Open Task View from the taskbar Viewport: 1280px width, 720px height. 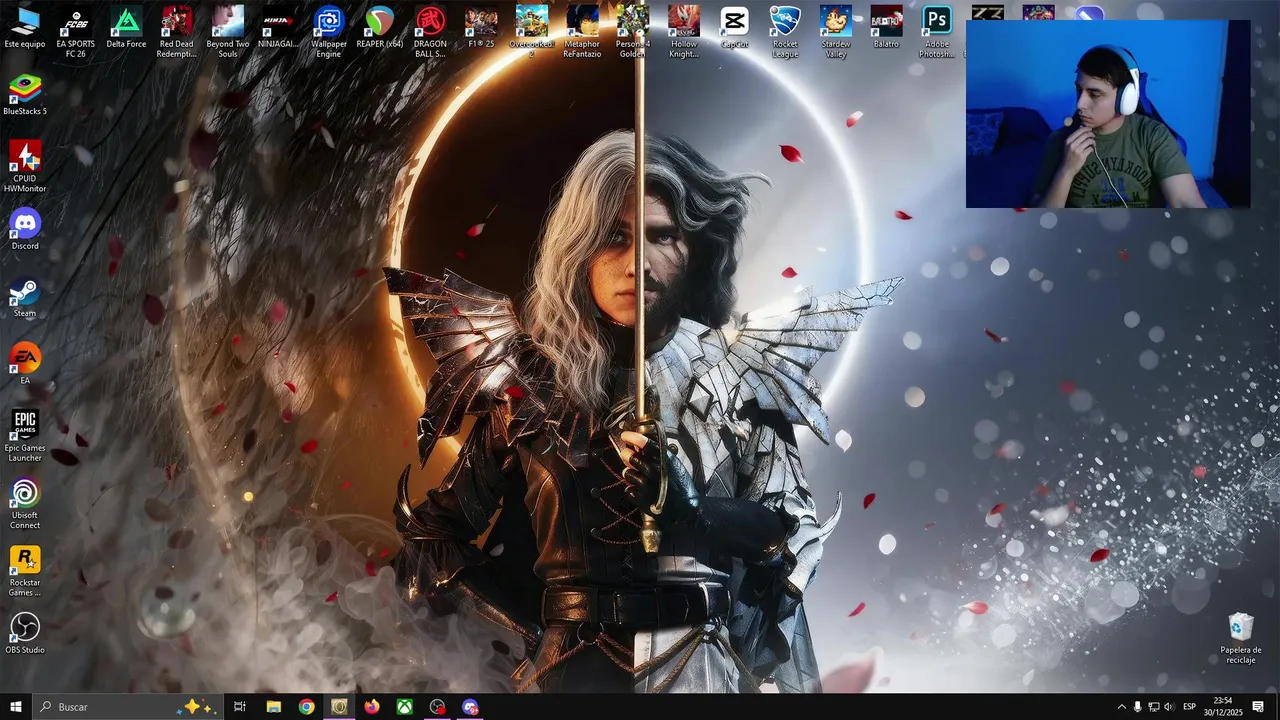[240, 707]
